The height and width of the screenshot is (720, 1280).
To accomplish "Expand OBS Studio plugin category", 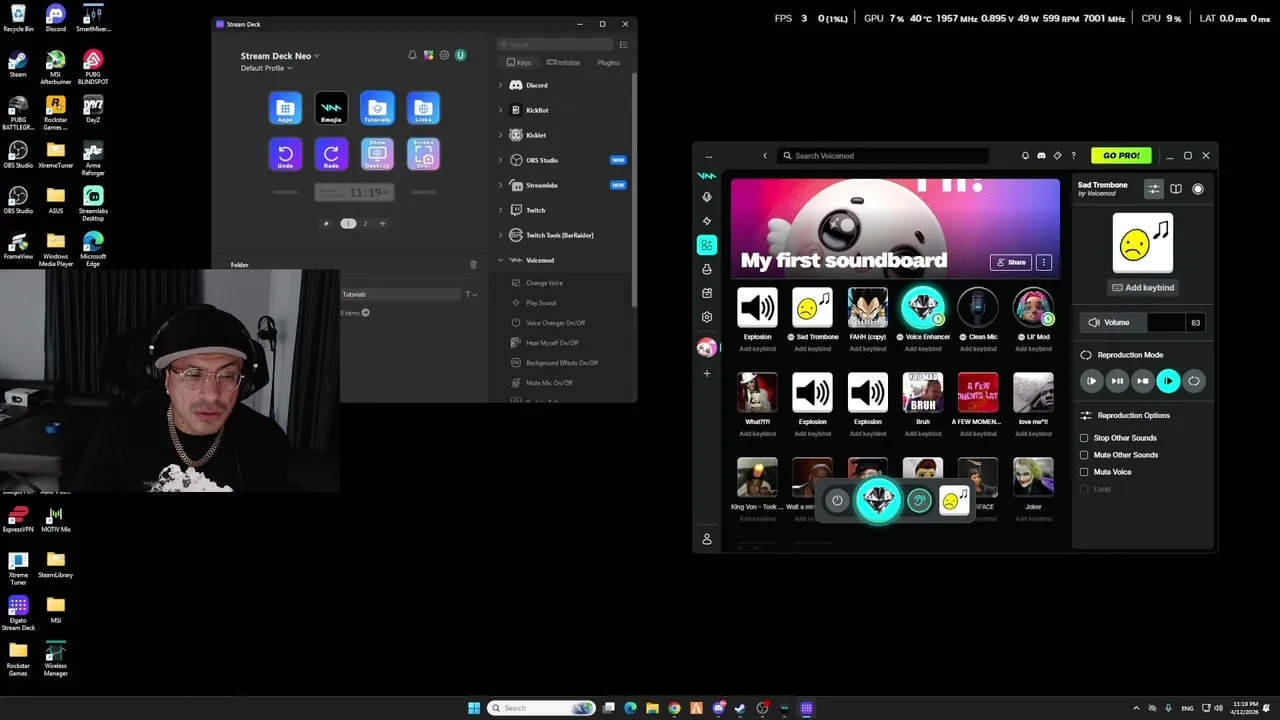I will (500, 160).
